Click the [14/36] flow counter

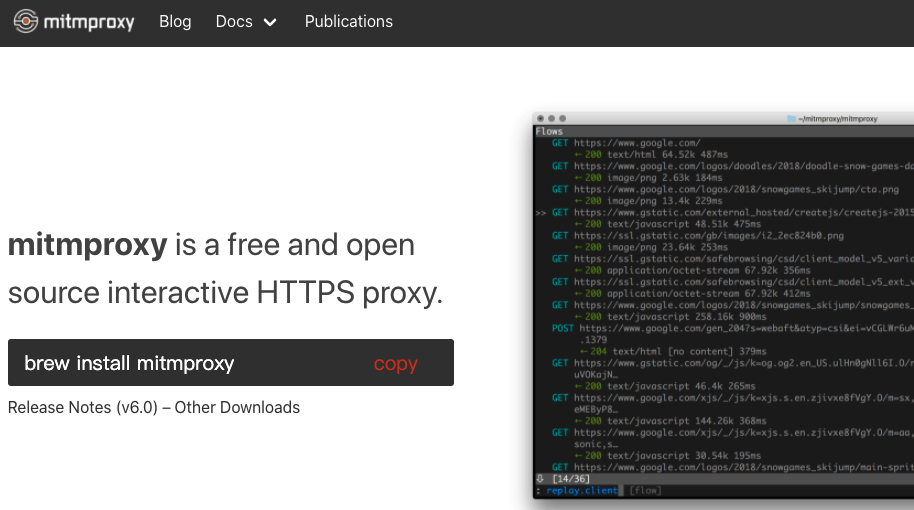(571, 479)
